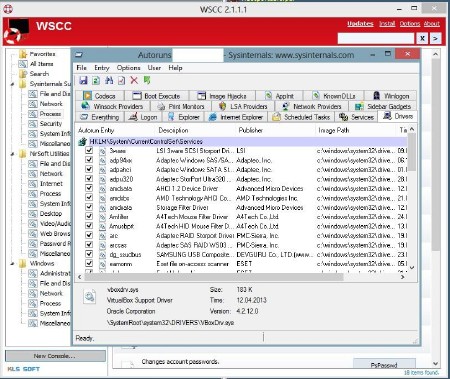Click the file icon next to dg_ssudbus entry
Screen dimensions: 450x379
click(x=103, y=255)
